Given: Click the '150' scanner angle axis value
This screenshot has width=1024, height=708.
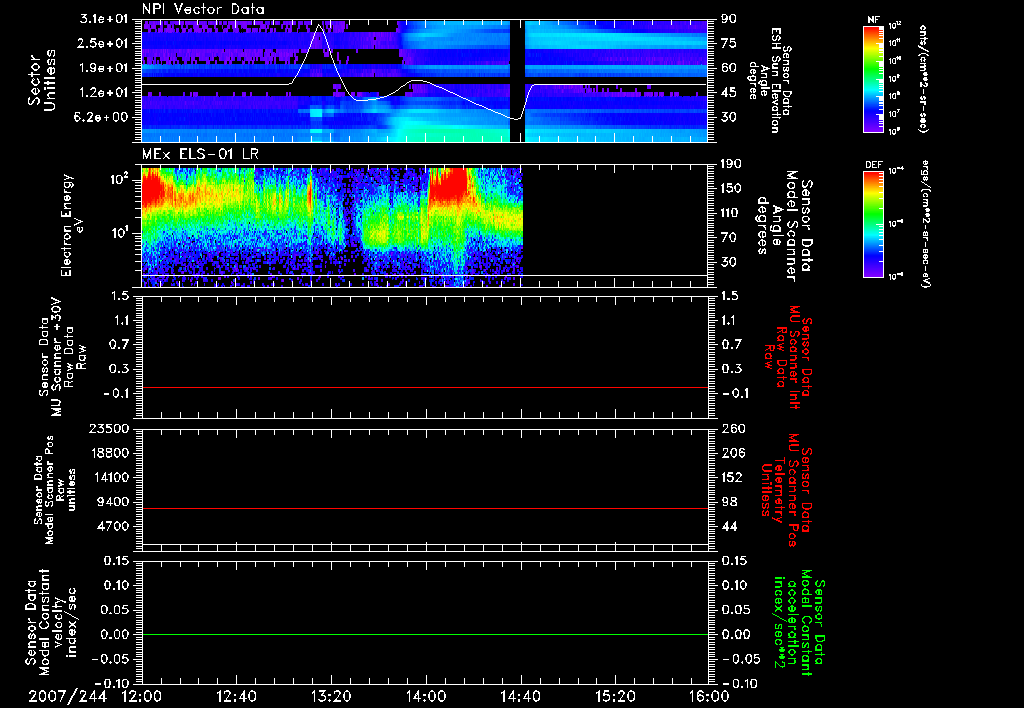Looking at the screenshot, I should pos(731,188).
